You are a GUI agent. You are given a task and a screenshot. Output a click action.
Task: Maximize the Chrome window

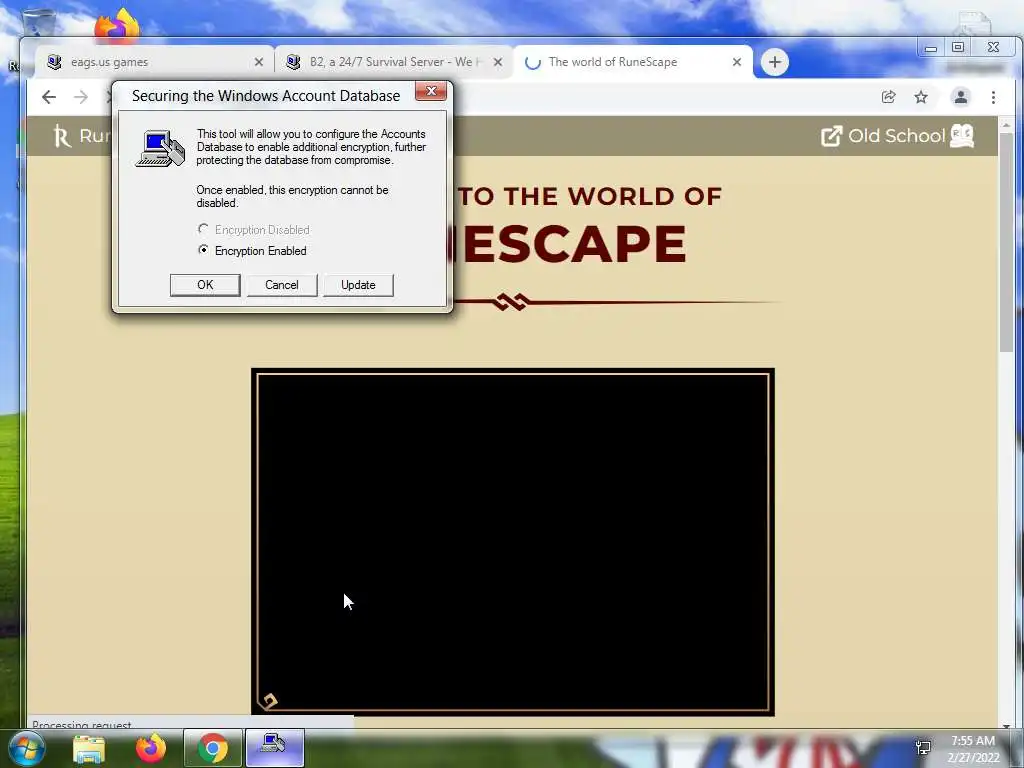tap(958, 48)
